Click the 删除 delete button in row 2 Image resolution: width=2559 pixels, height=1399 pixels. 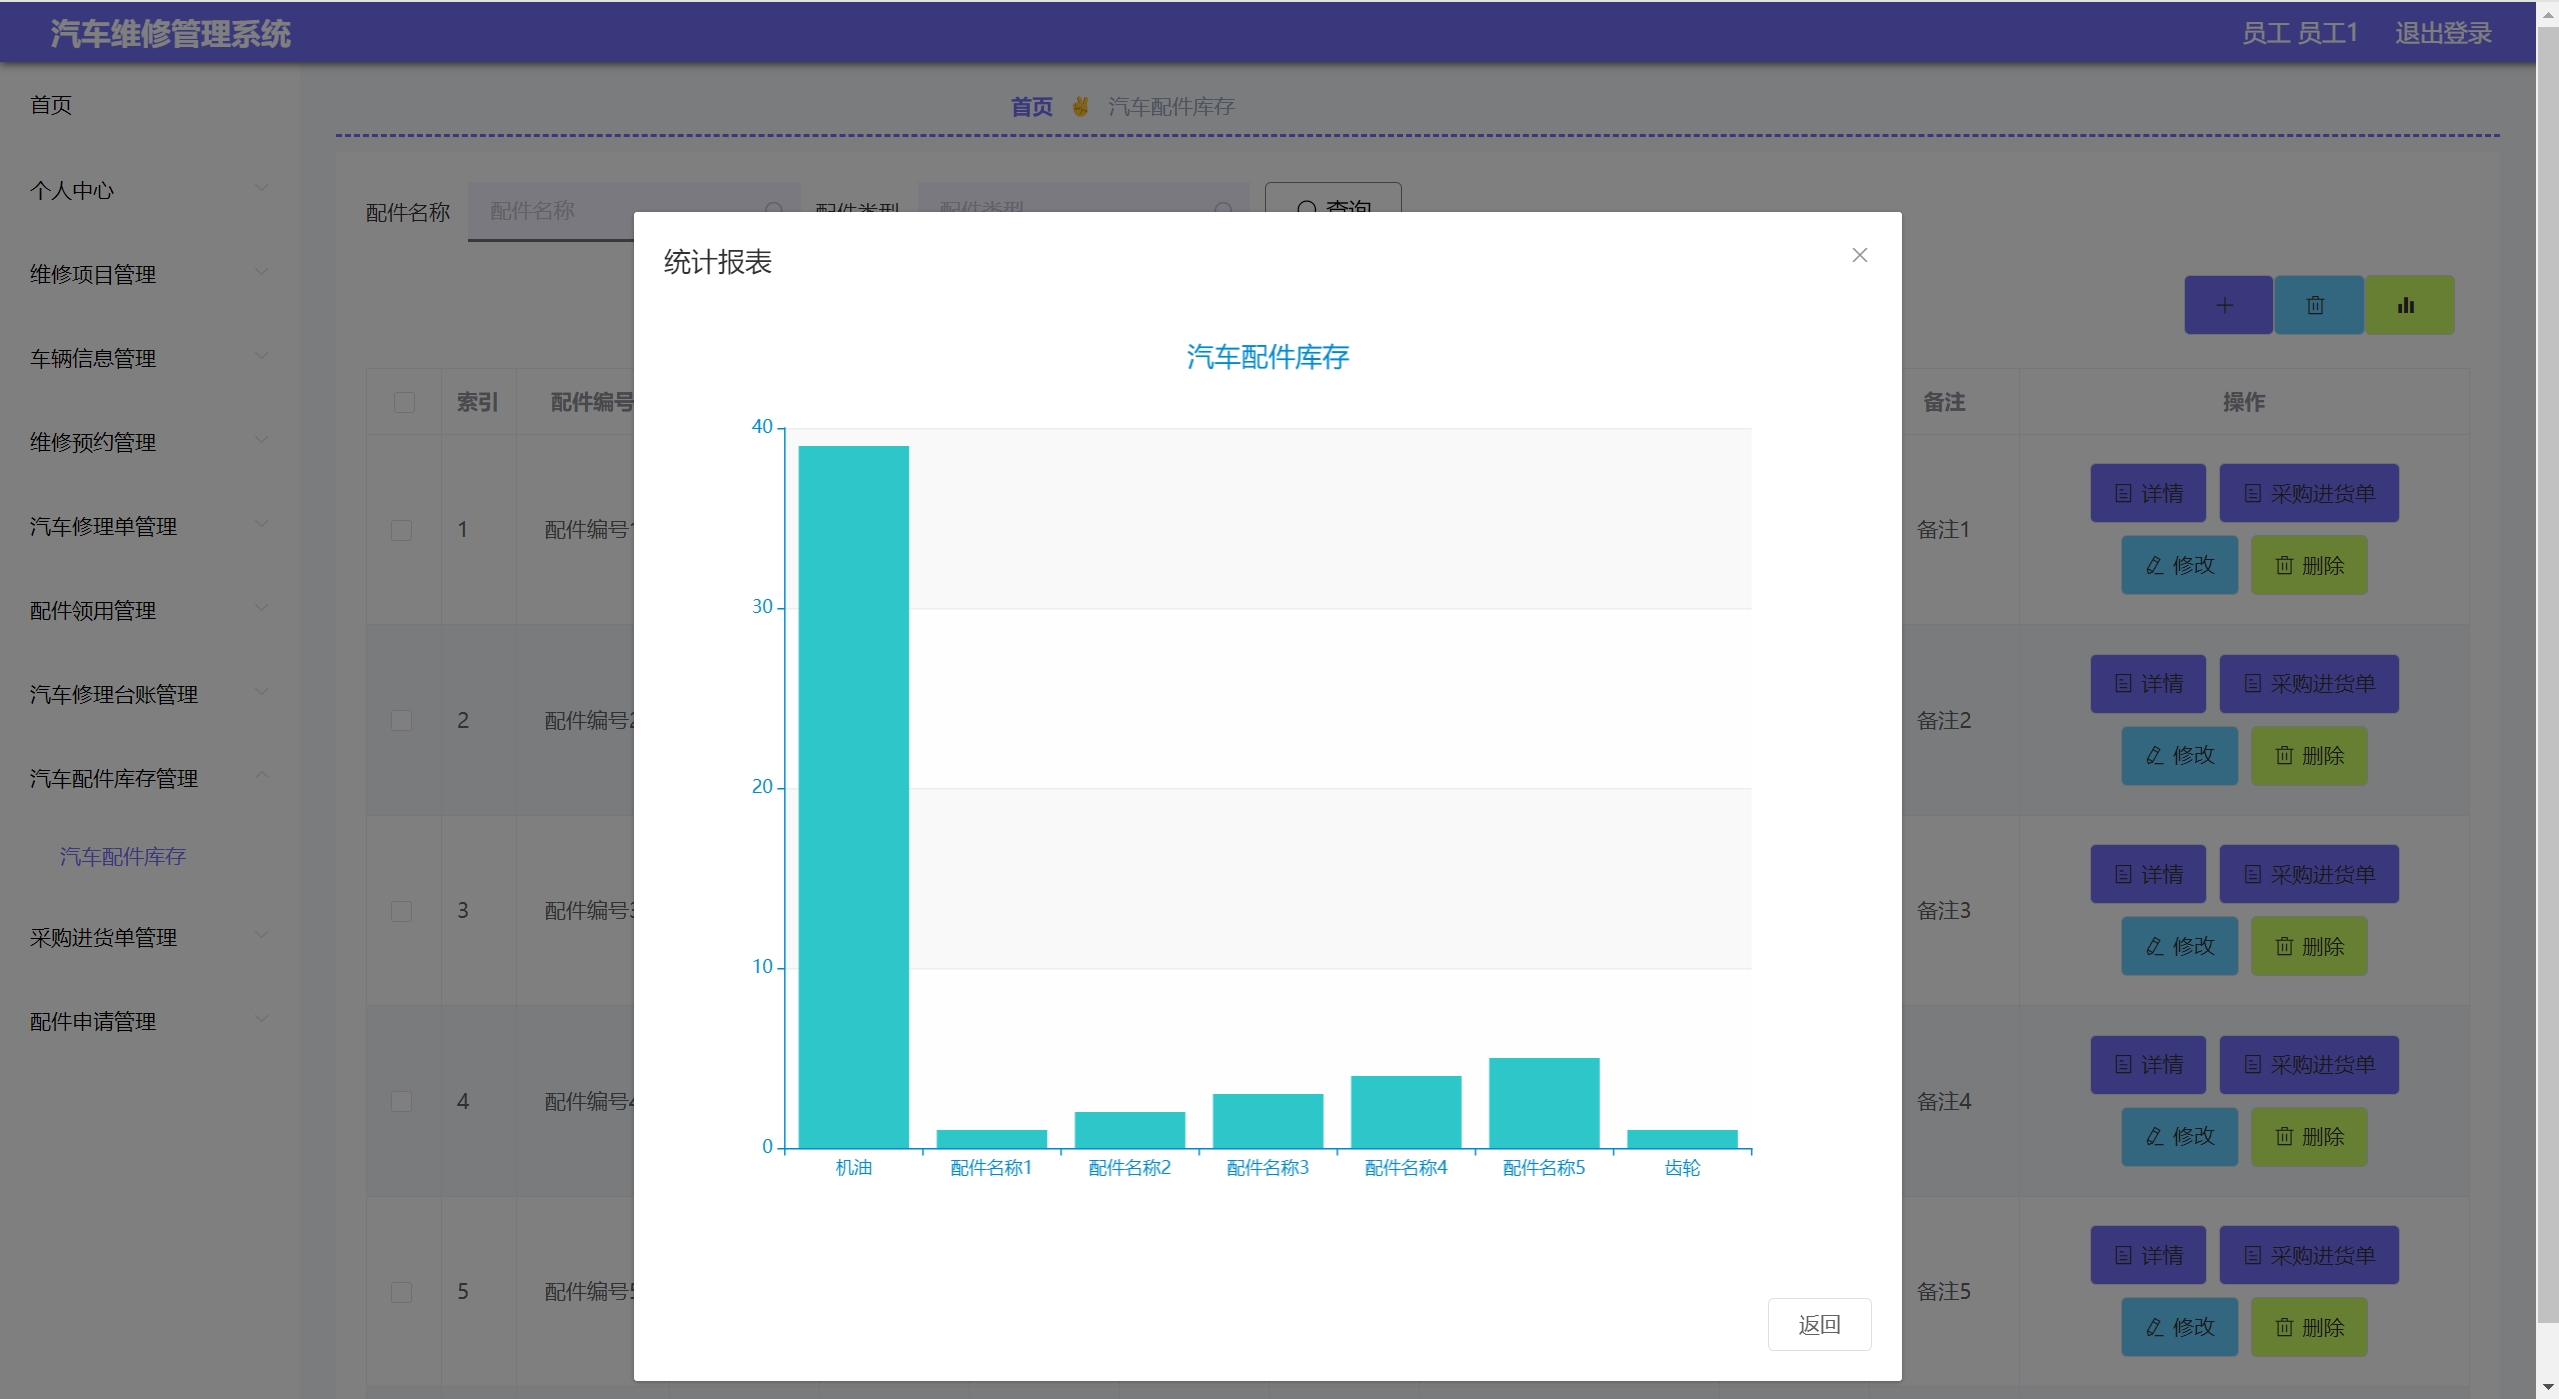[x=2308, y=756]
